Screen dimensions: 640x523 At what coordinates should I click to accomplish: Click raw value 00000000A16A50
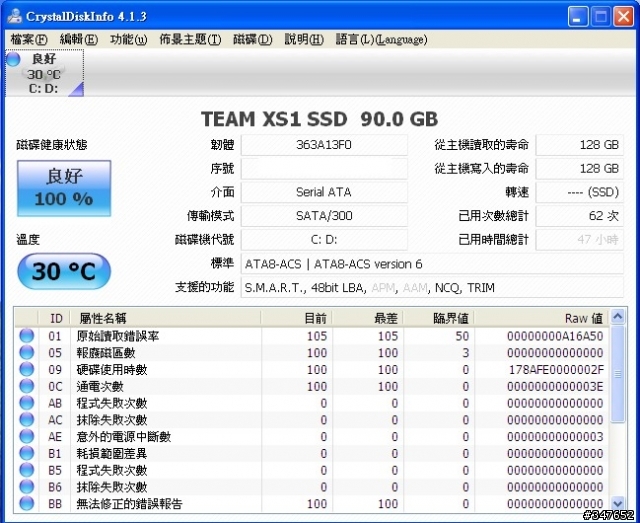(555, 336)
